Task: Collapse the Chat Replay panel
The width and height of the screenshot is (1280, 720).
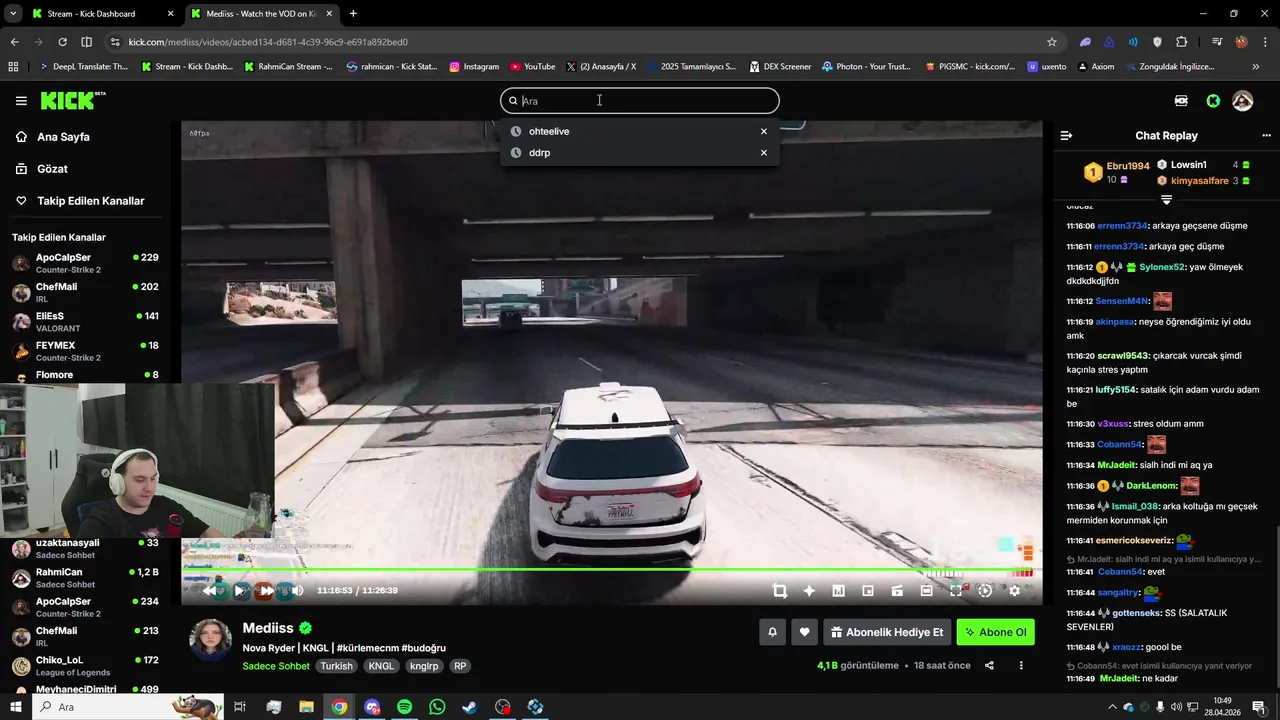Action: coord(1066,136)
